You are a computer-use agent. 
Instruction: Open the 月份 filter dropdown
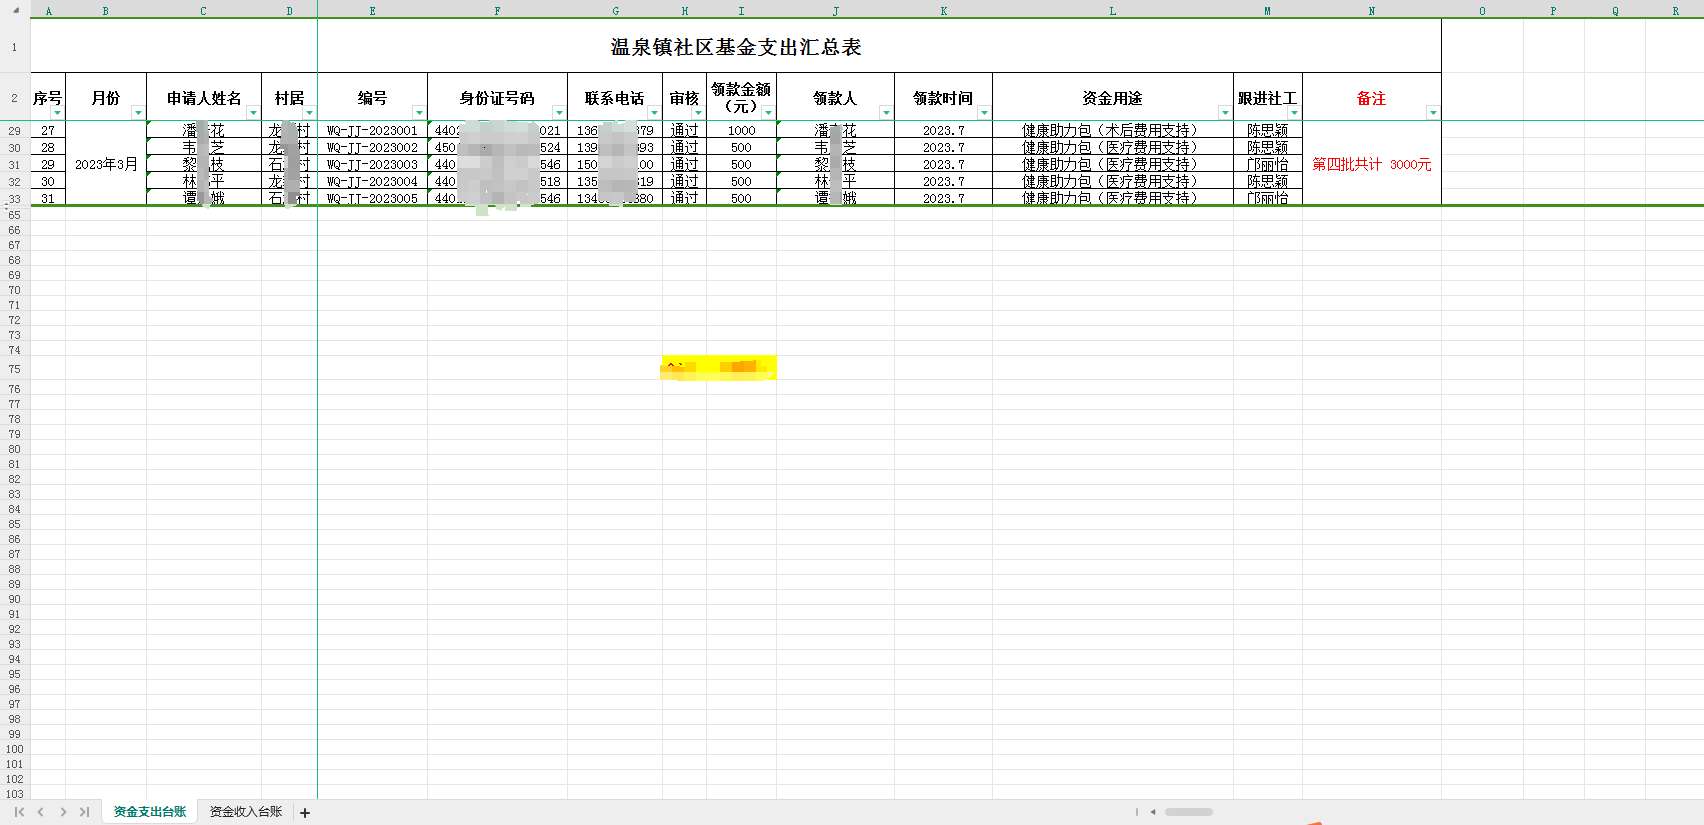[138, 113]
